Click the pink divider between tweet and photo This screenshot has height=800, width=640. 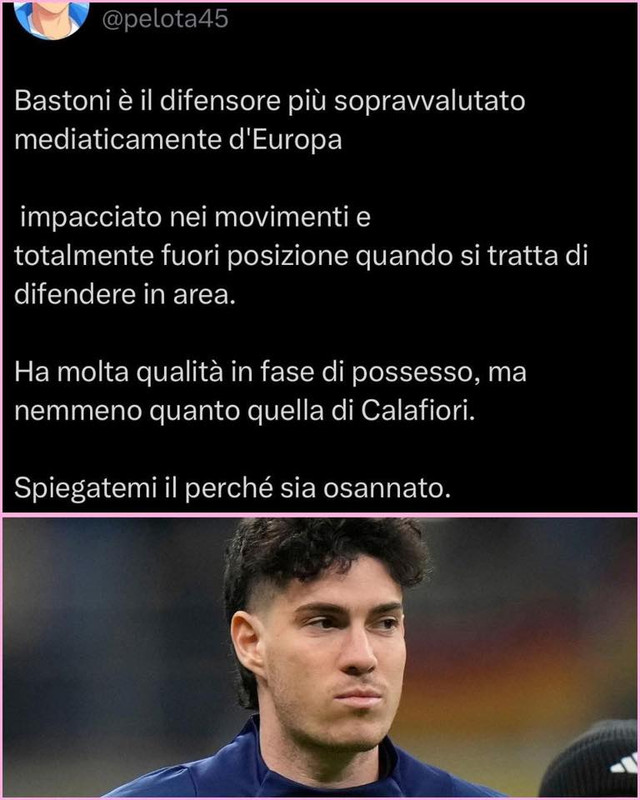point(320,515)
